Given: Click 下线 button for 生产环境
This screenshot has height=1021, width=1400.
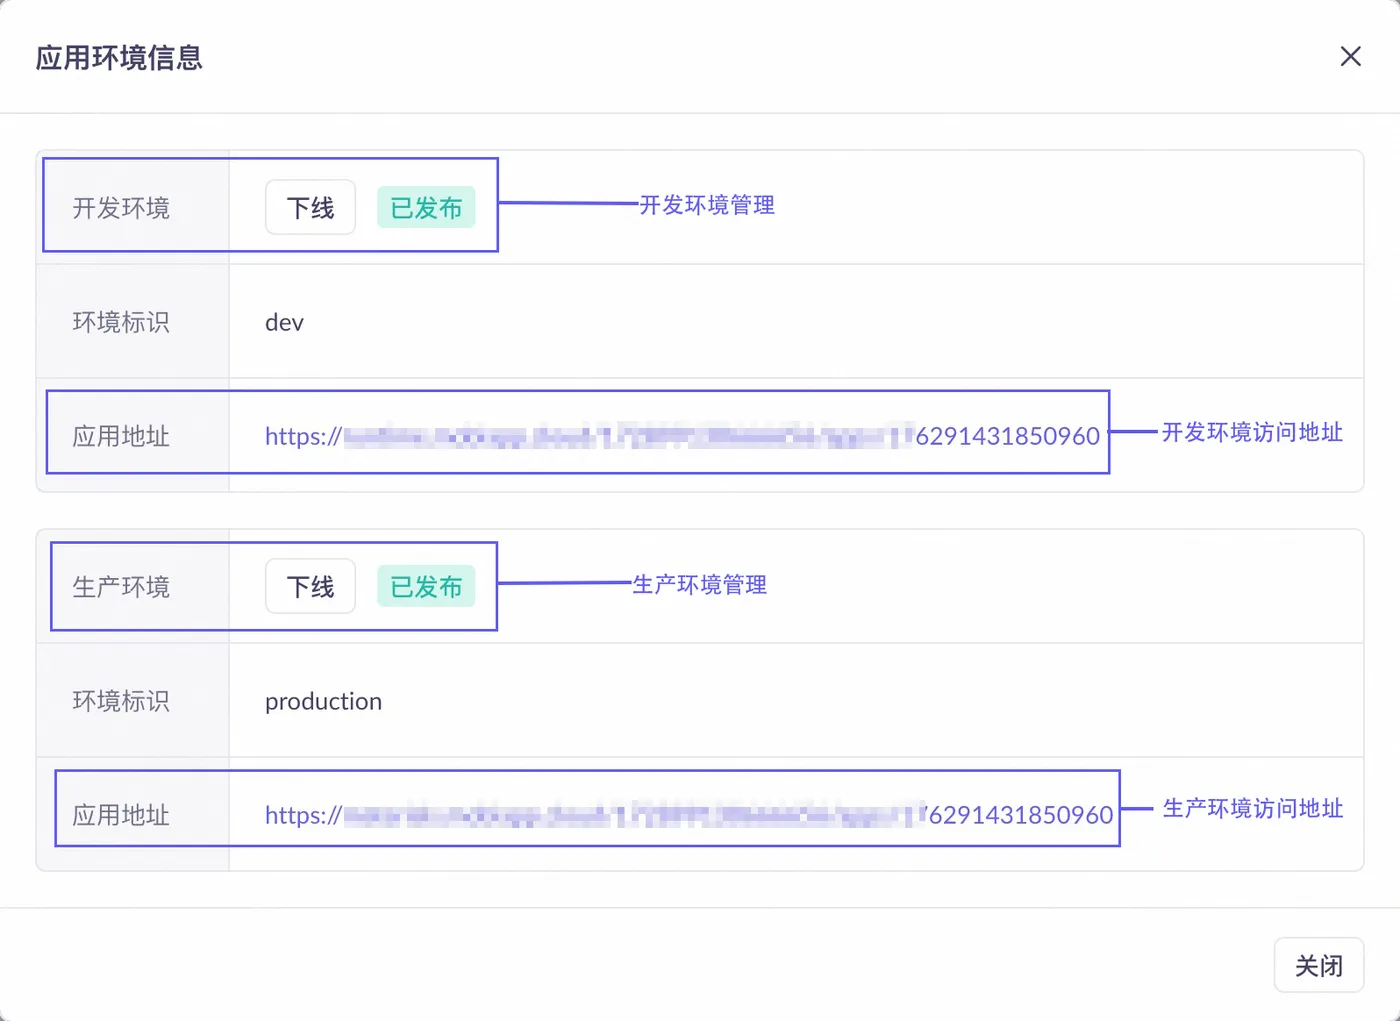Looking at the screenshot, I should click(310, 587).
